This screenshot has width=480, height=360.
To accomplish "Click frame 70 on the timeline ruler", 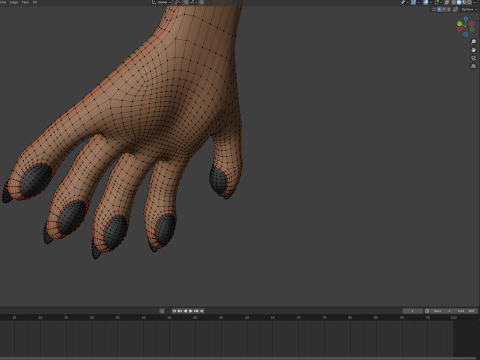I will pos(298,318).
